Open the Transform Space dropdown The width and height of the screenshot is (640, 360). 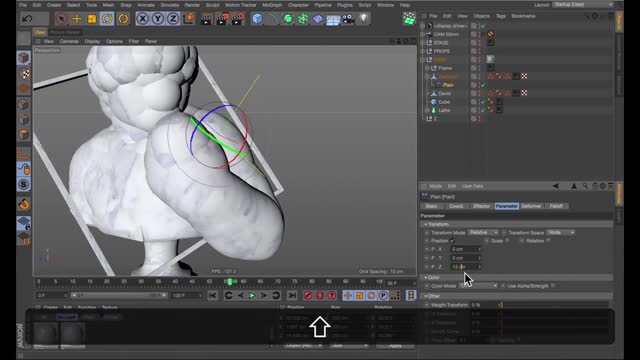[560, 232]
